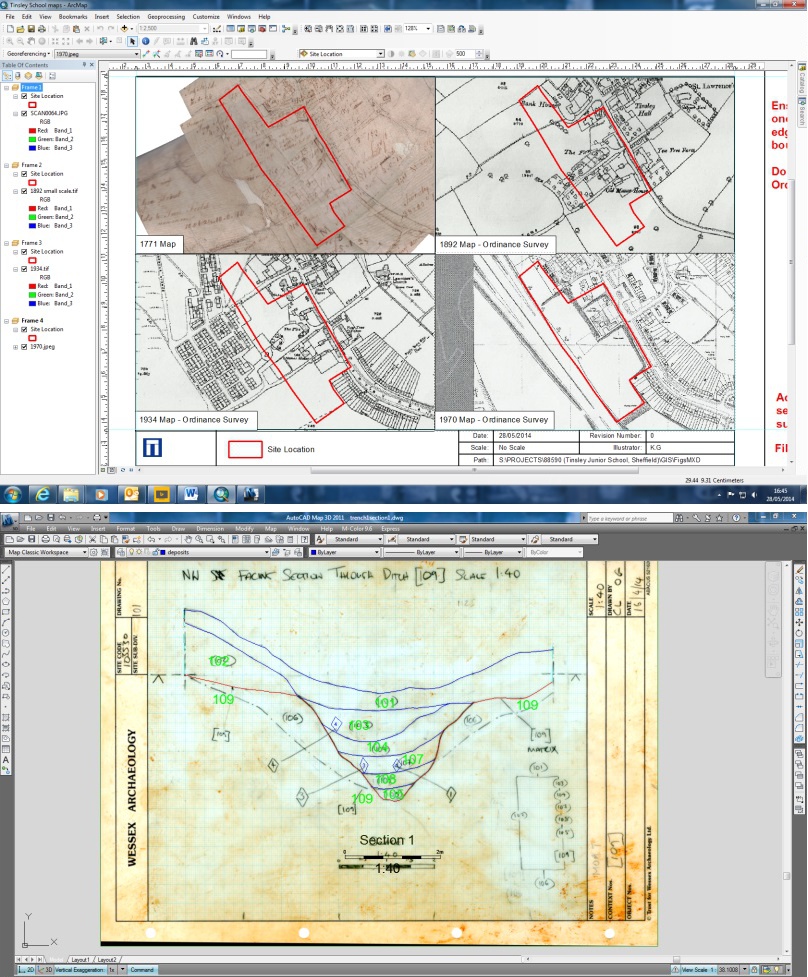Open Internet Explorer from the taskbar
The width and height of the screenshot is (808, 977).
(44, 494)
